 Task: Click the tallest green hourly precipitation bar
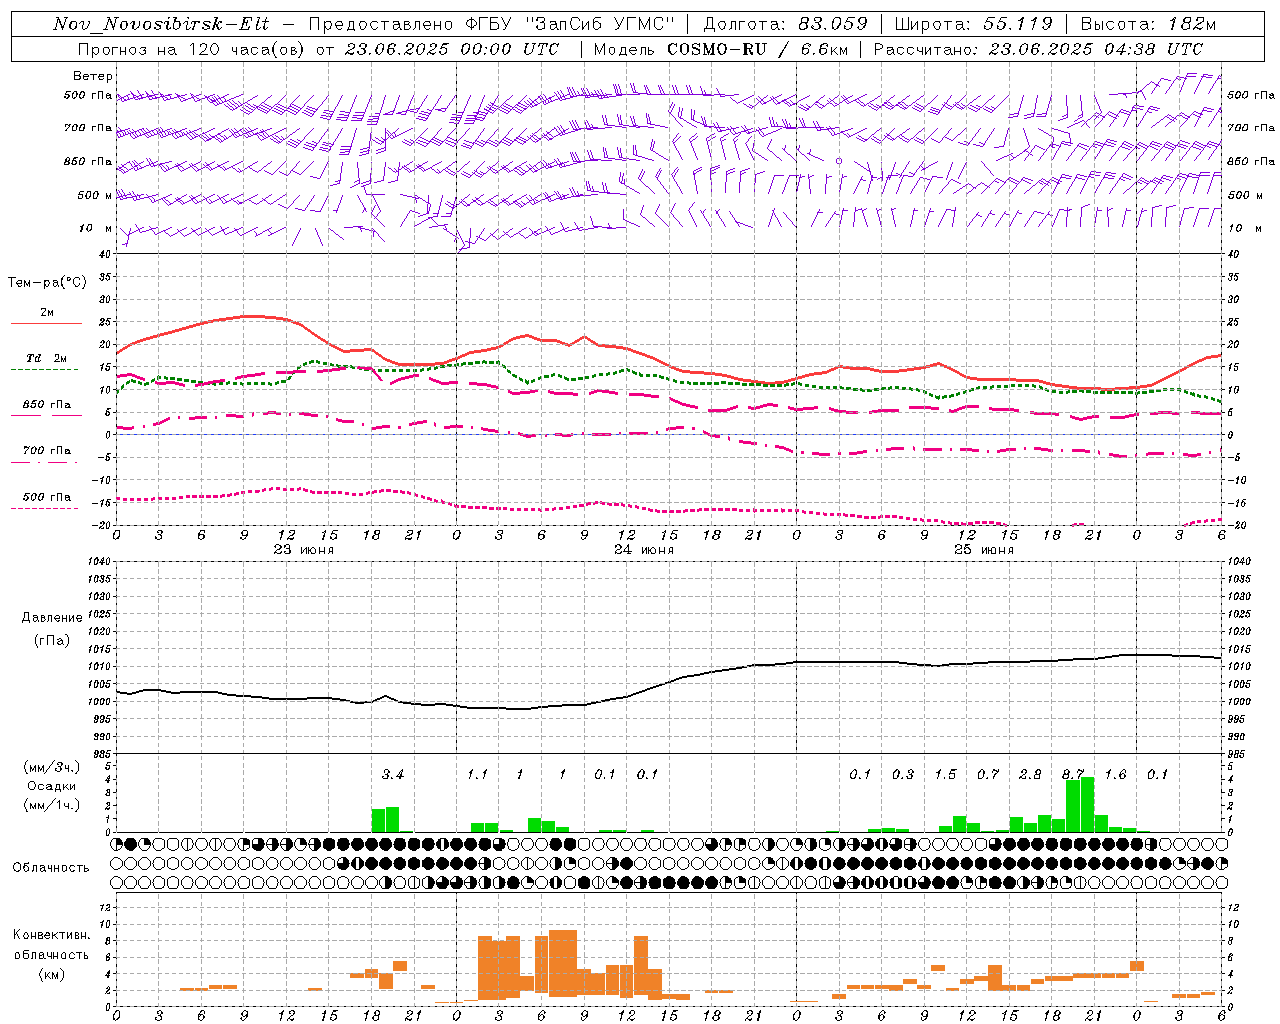(1087, 805)
